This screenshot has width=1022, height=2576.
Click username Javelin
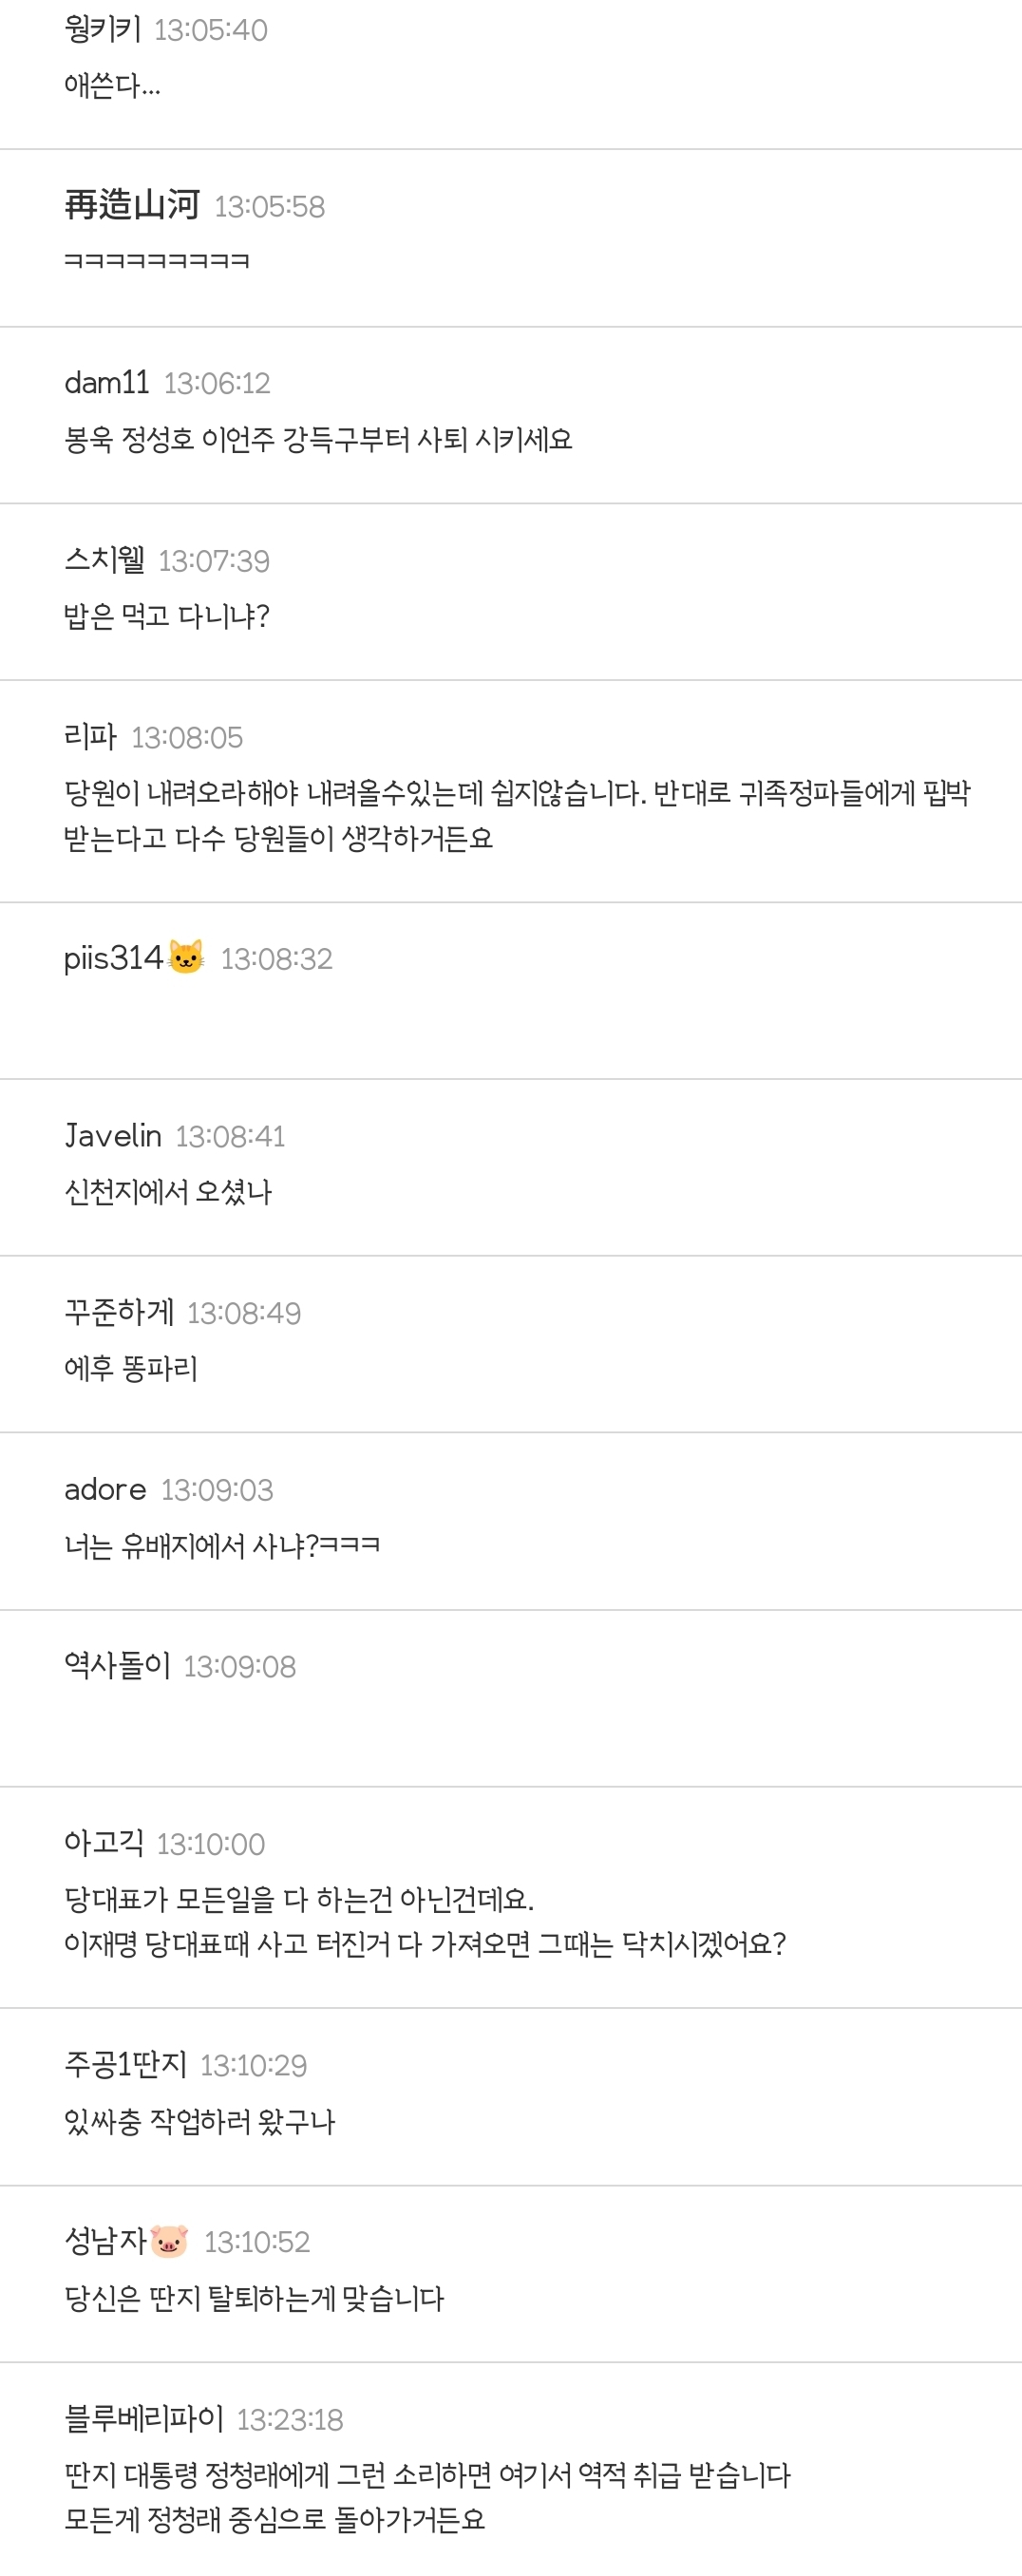(113, 1136)
